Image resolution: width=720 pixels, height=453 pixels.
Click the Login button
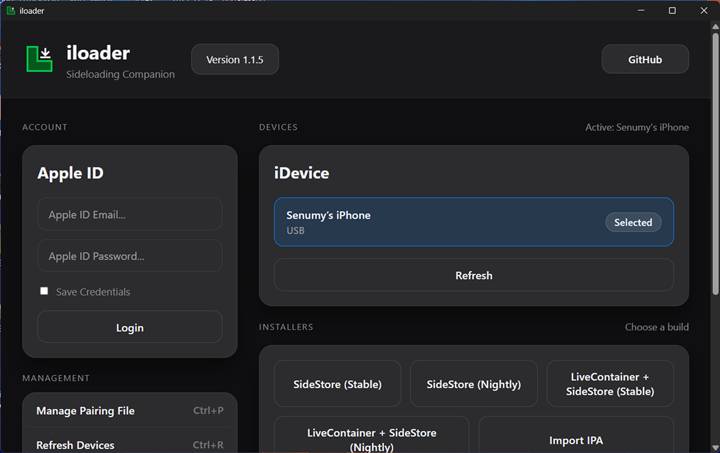click(x=130, y=327)
